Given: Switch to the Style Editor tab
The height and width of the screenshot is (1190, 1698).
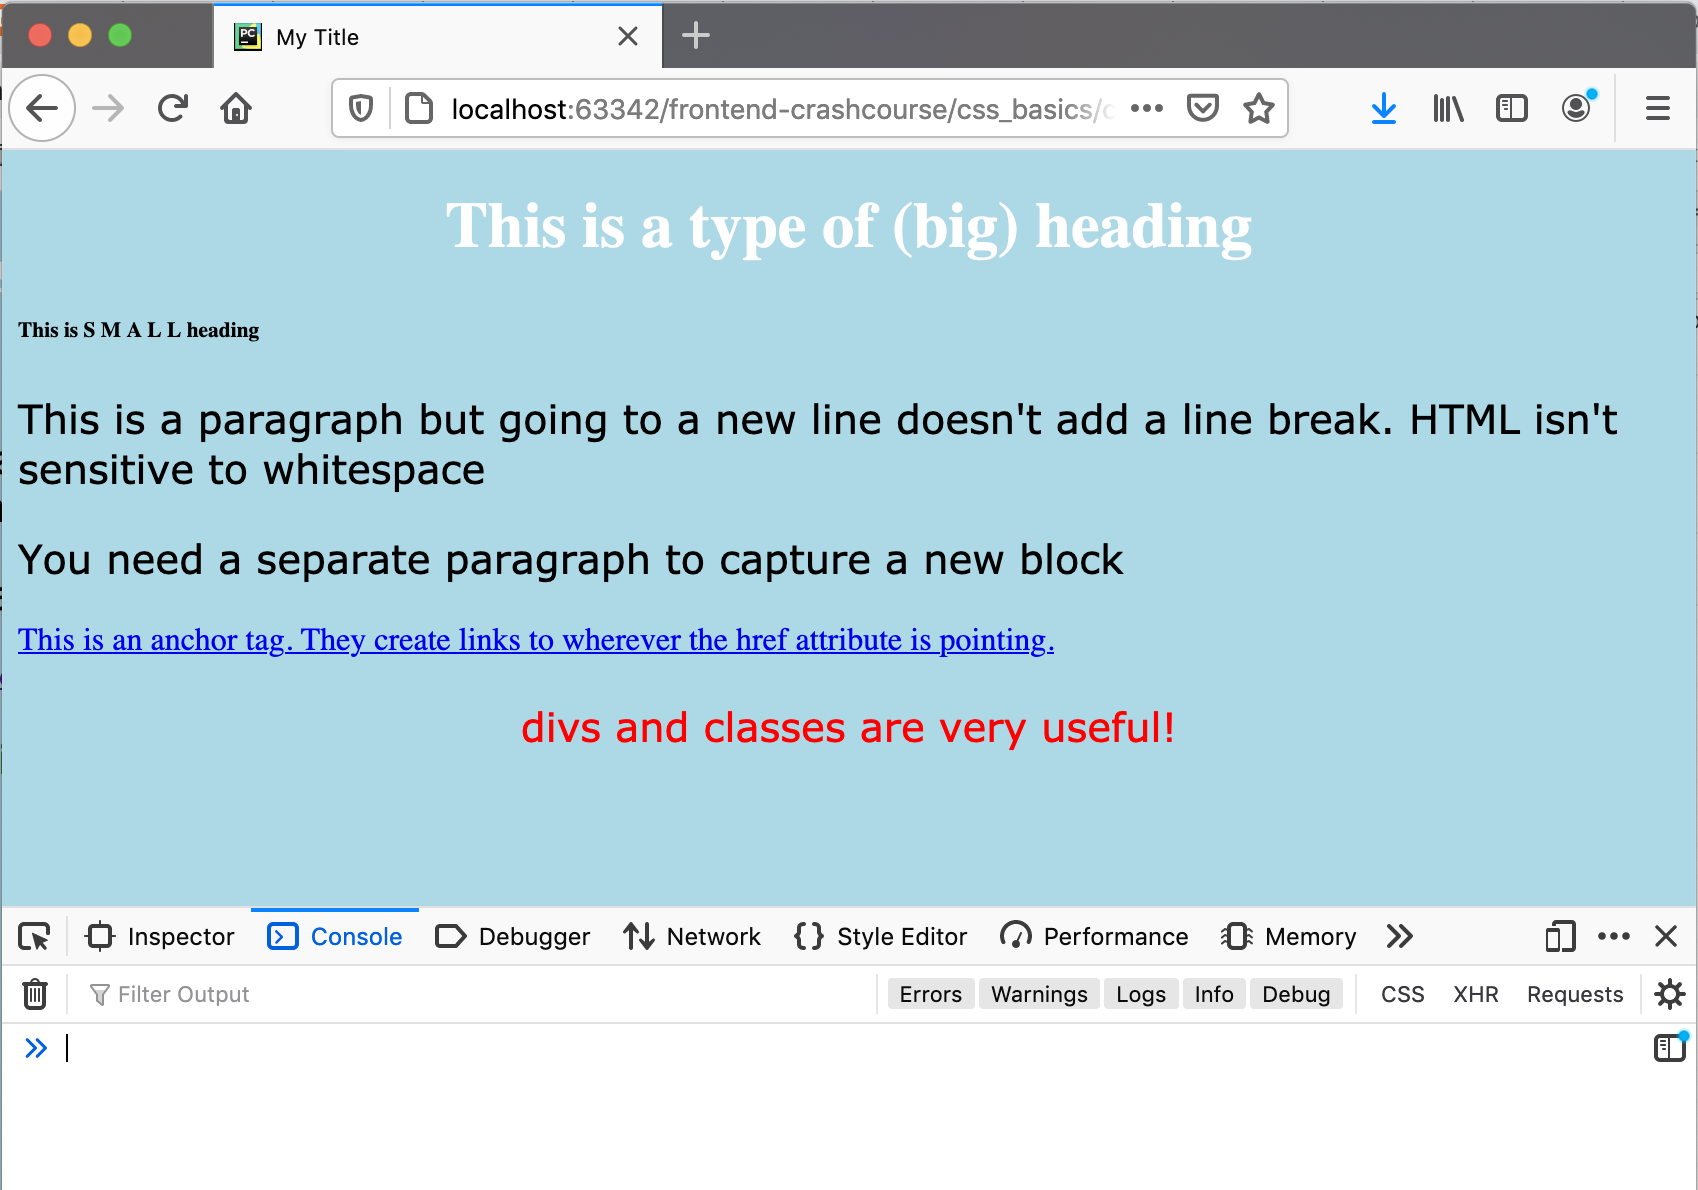Looking at the screenshot, I should [x=881, y=937].
